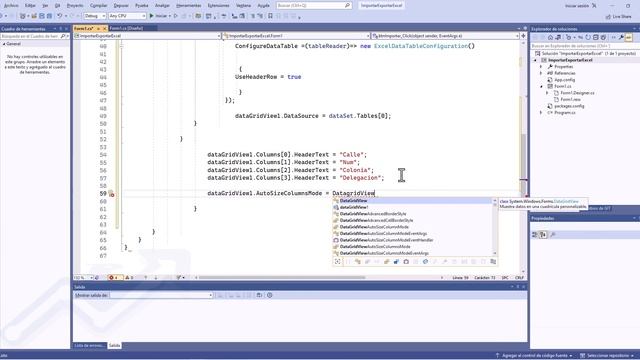Select the Solución 'ImportarExportarExcel' node
This screenshot has height=360, width=640.
585,53
